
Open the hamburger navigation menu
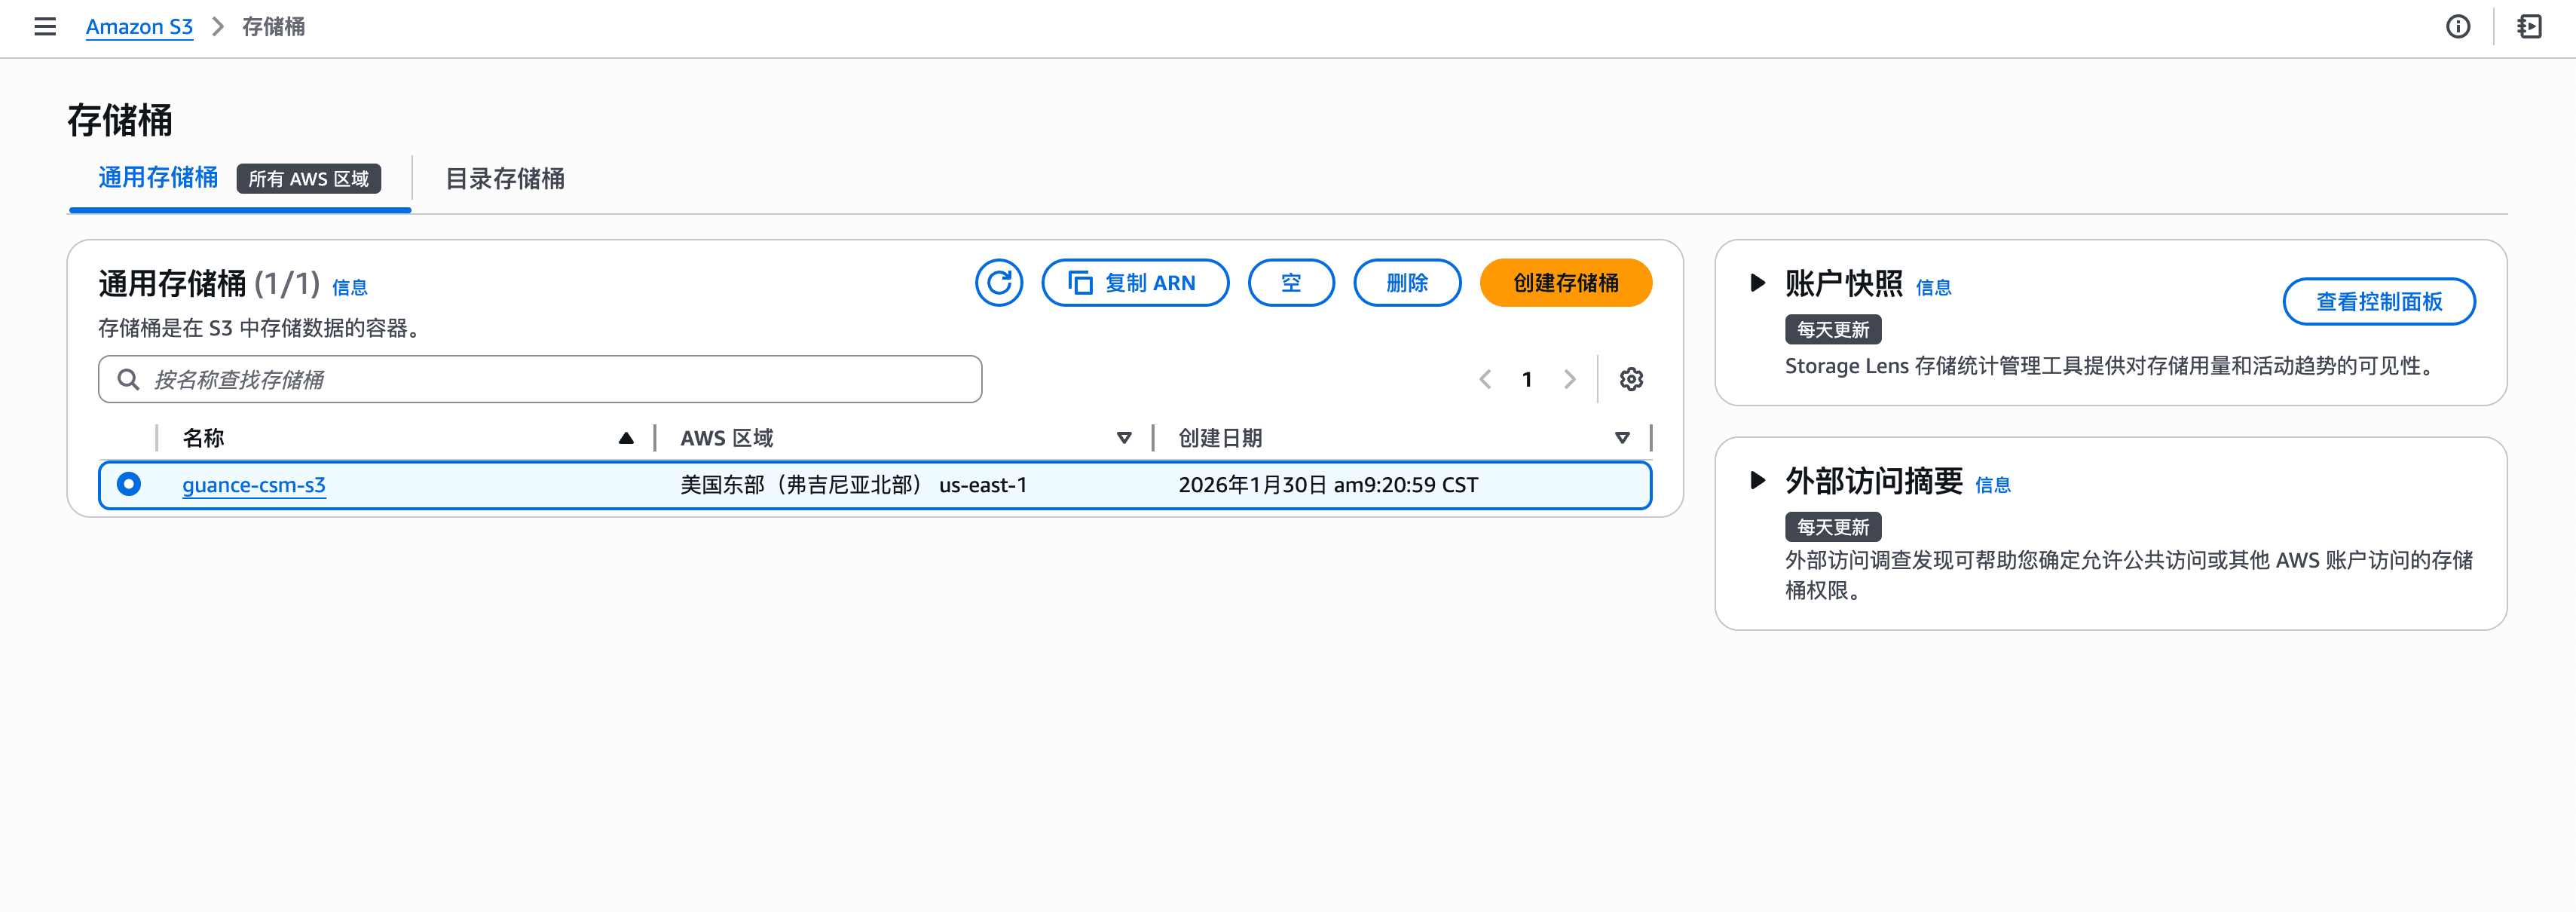45,27
